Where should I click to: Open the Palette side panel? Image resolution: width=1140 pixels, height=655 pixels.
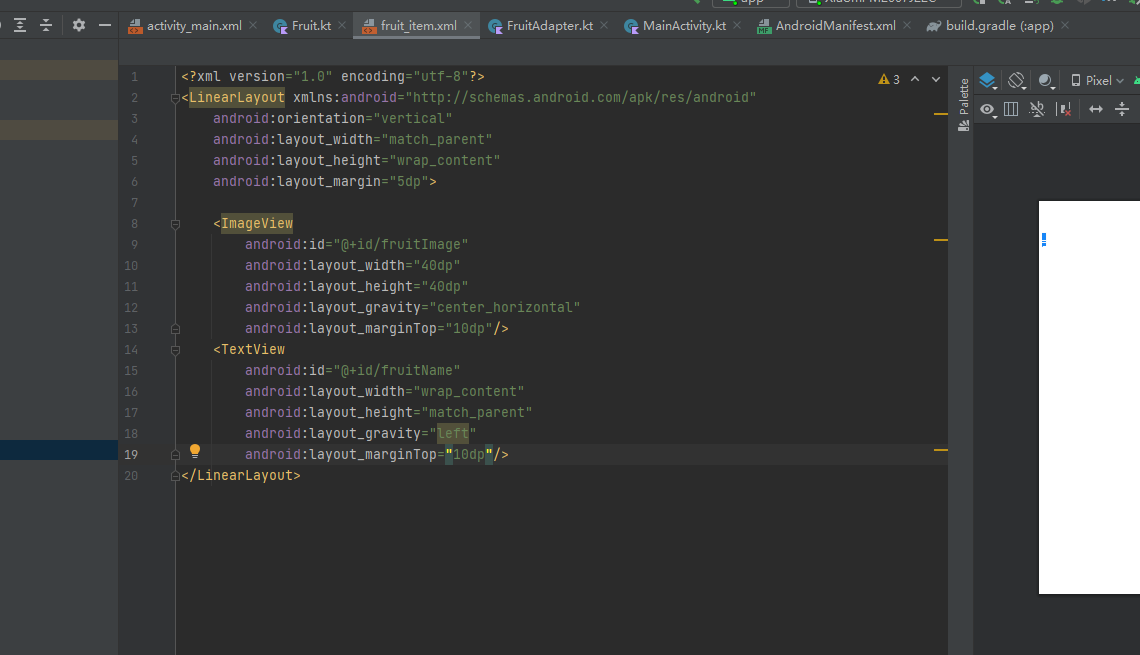point(964,105)
